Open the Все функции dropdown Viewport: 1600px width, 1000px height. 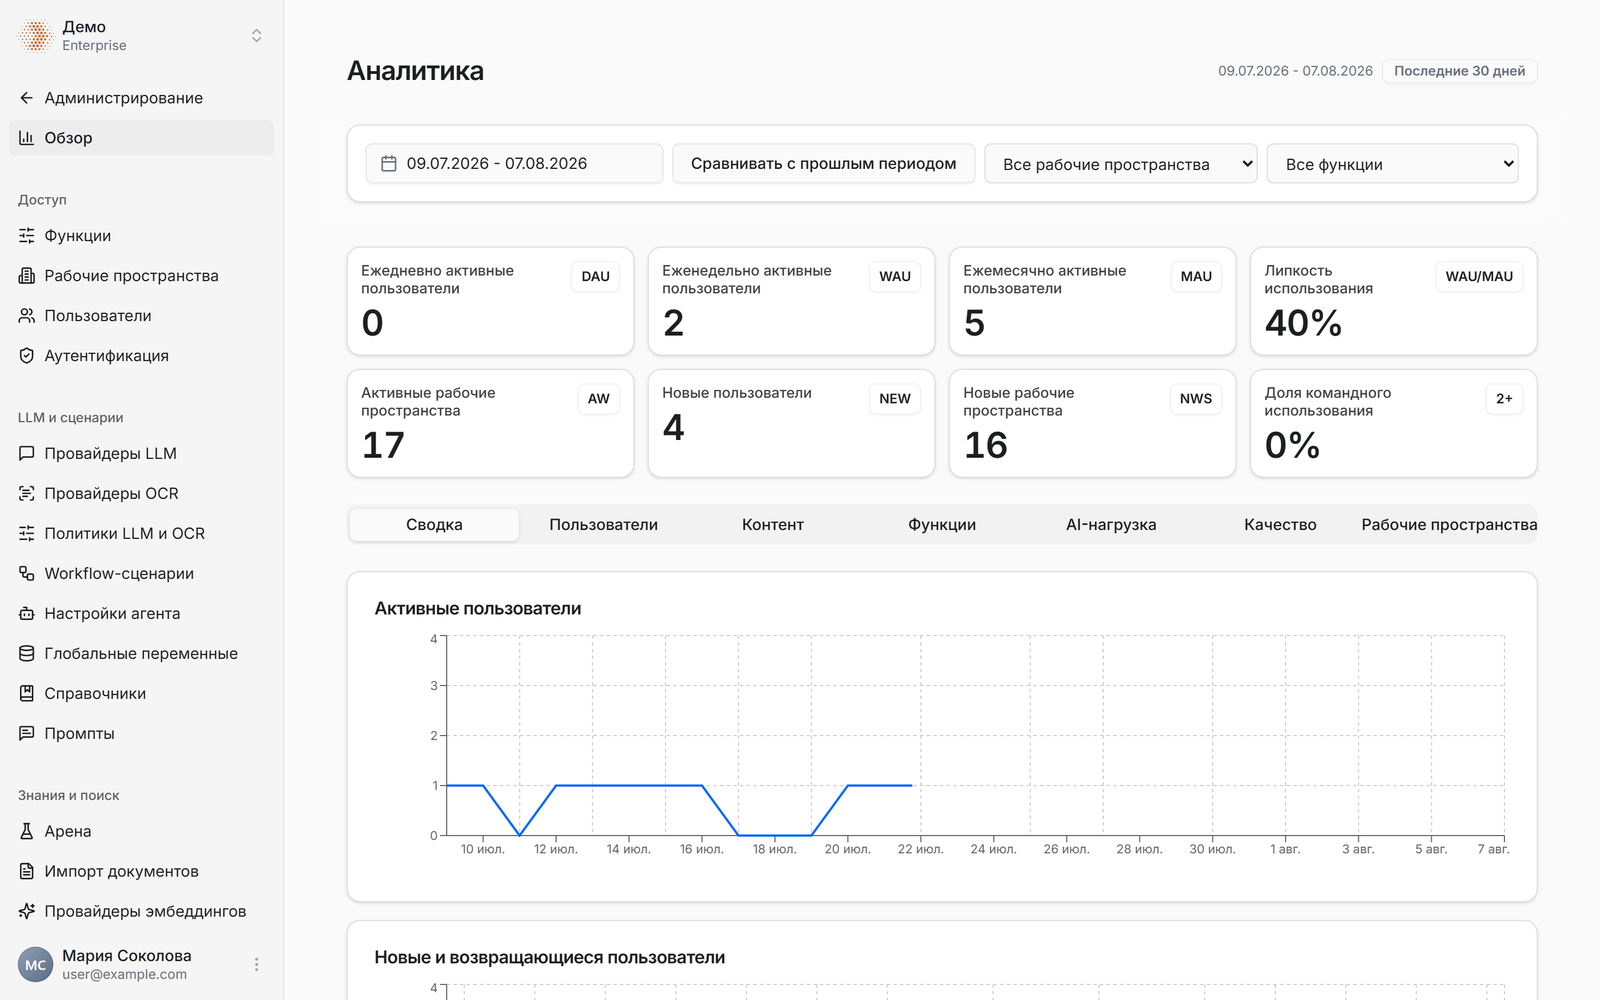pyautogui.click(x=1393, y=164)
